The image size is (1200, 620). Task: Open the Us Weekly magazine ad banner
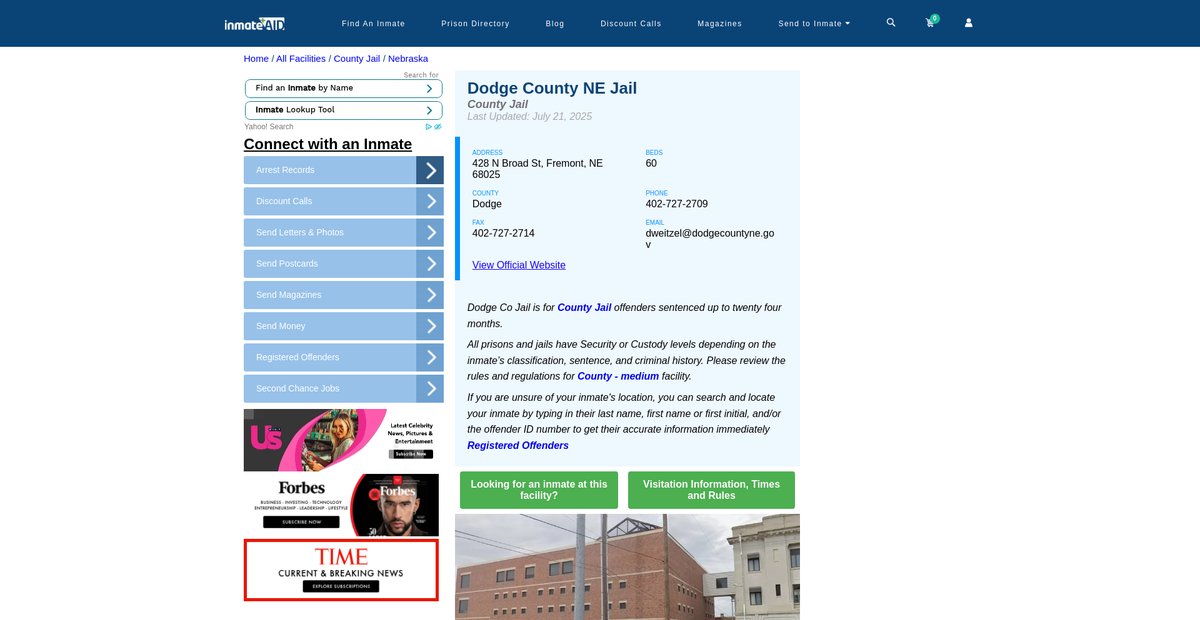[x=341, y=440]
